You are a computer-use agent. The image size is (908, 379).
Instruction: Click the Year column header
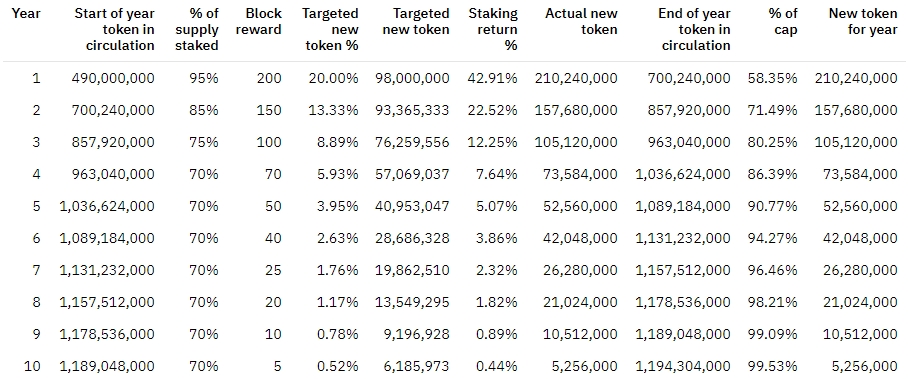point(26,13)
